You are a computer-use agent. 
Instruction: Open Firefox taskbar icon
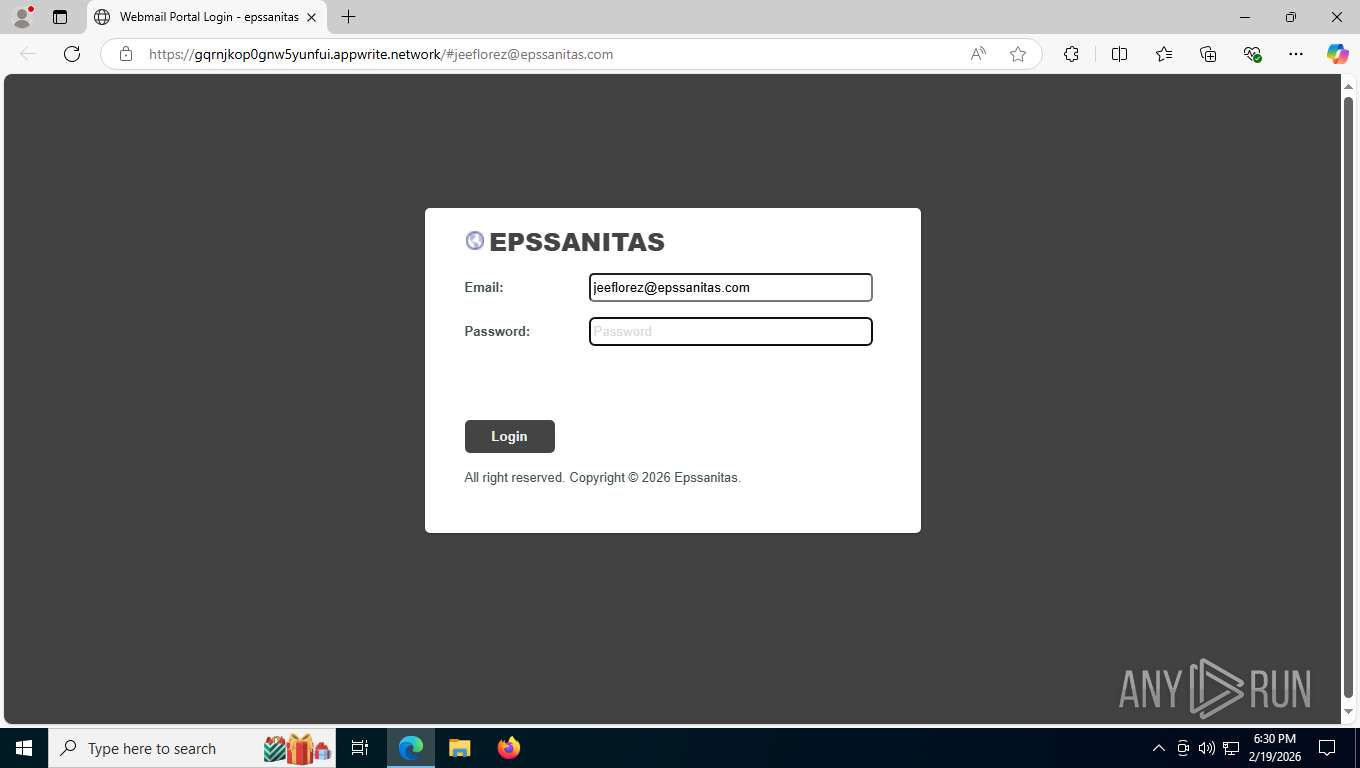(x=509, y=748)
